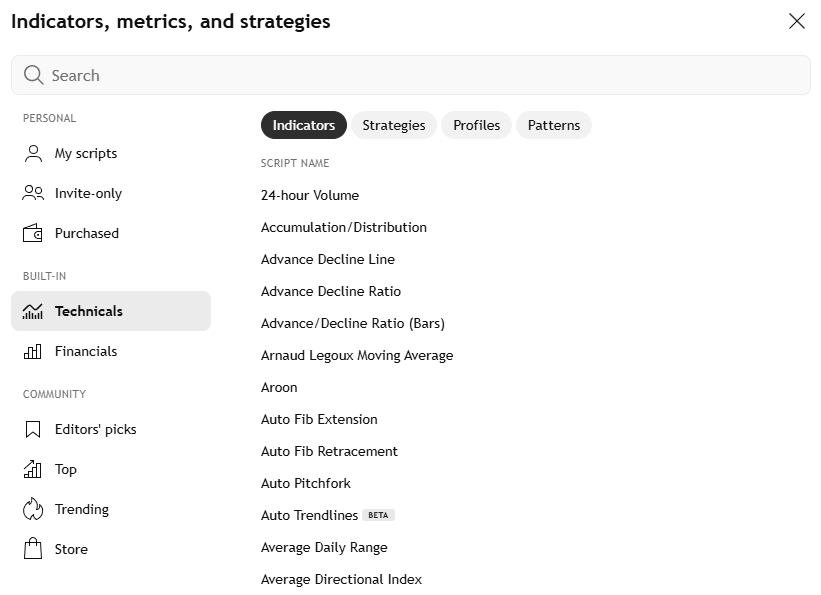Close the indicators dialog

pyautogui.click(x=796, y=21)
